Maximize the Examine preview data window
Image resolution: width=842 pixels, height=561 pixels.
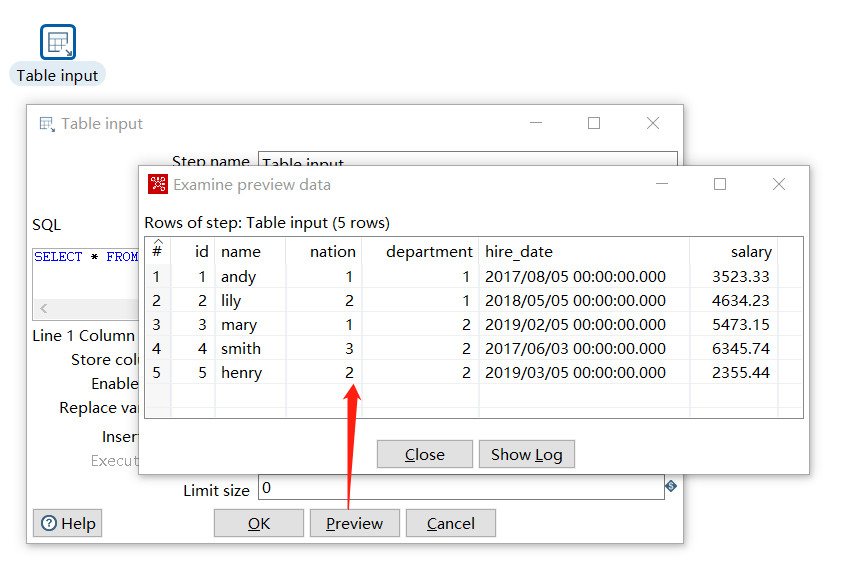coord(719,184)
